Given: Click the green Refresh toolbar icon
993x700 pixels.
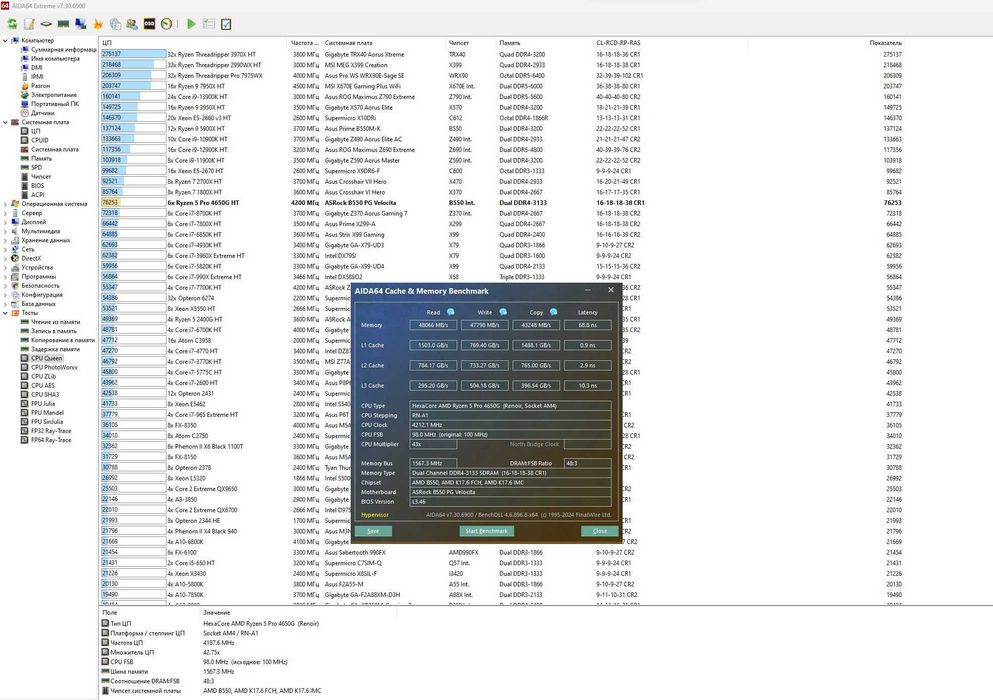Looking at the screenshot, I should click(12, 24).
